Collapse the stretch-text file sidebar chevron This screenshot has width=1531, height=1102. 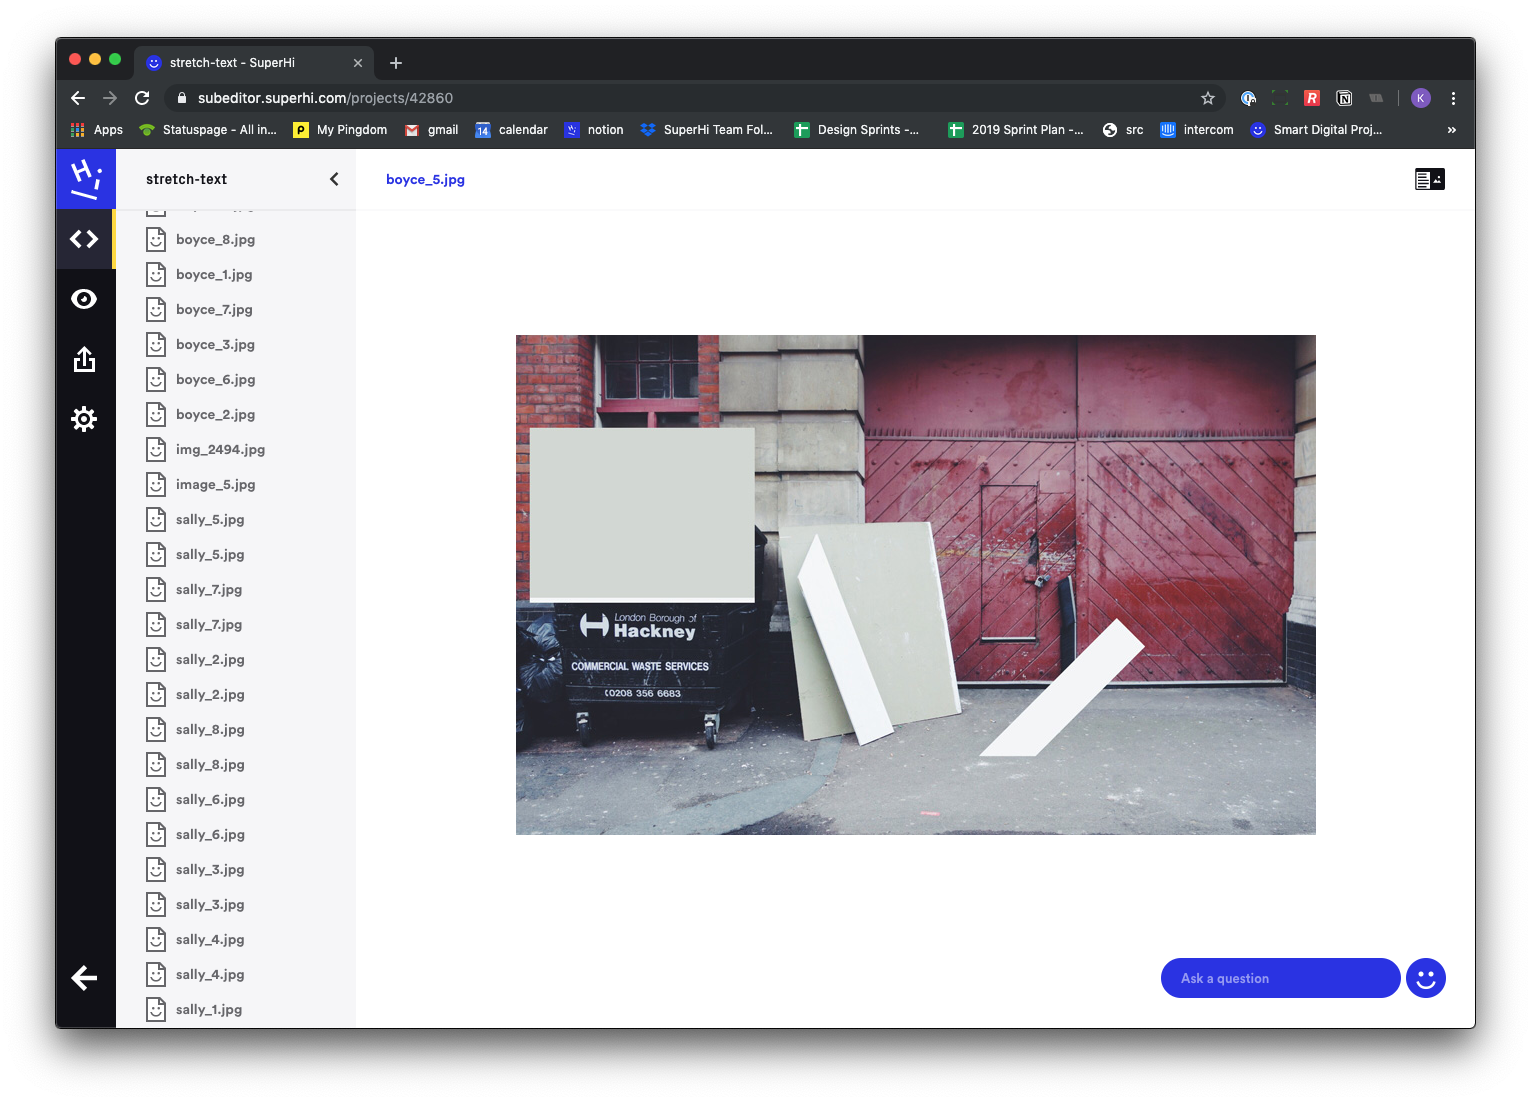(334, 179)
